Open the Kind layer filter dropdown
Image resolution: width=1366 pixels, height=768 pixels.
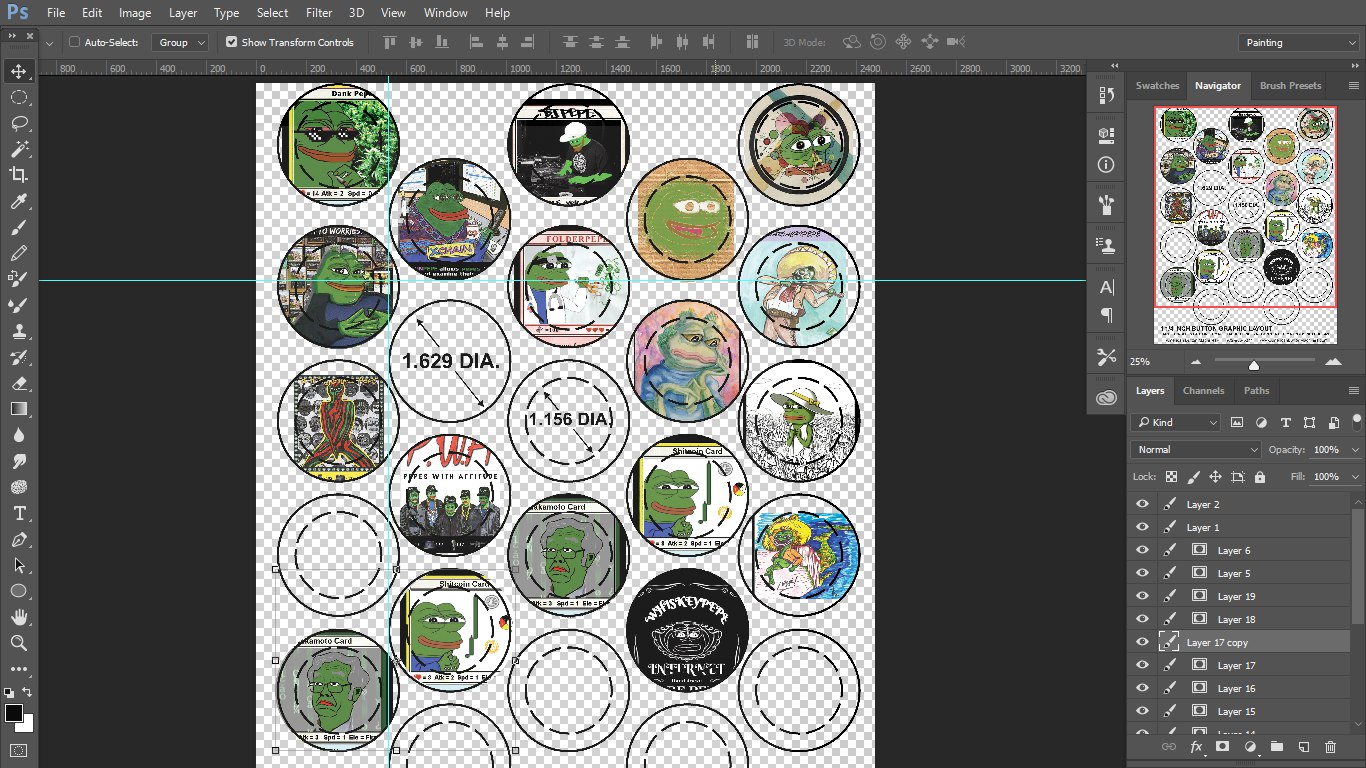(x=1176, y=422)
